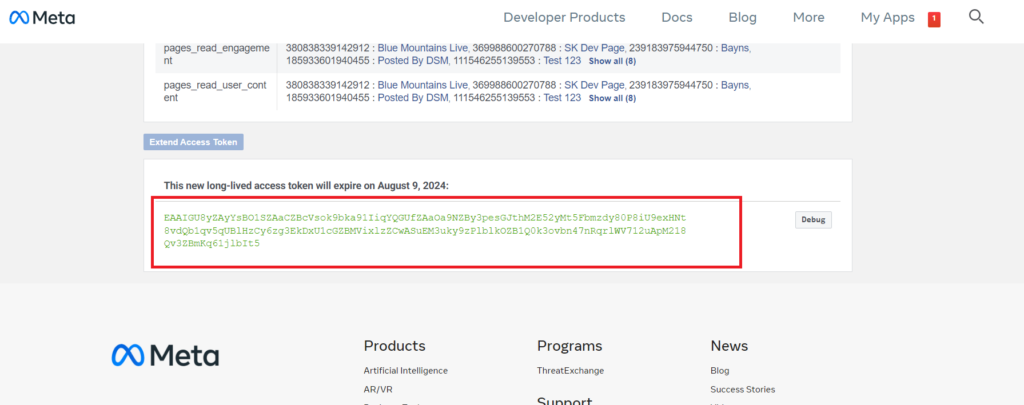Open the Docs menu item
This screenshot has width=1024, height=405.
[x=677, y=18]
